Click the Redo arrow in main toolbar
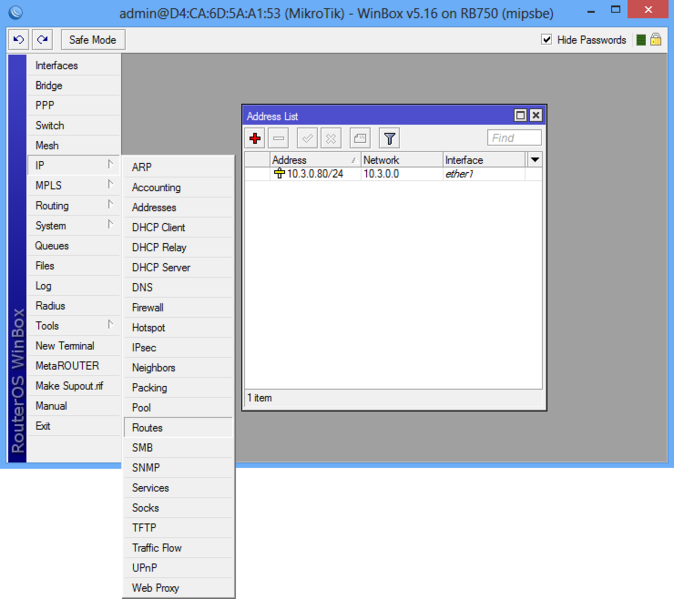 click(42, 40)
